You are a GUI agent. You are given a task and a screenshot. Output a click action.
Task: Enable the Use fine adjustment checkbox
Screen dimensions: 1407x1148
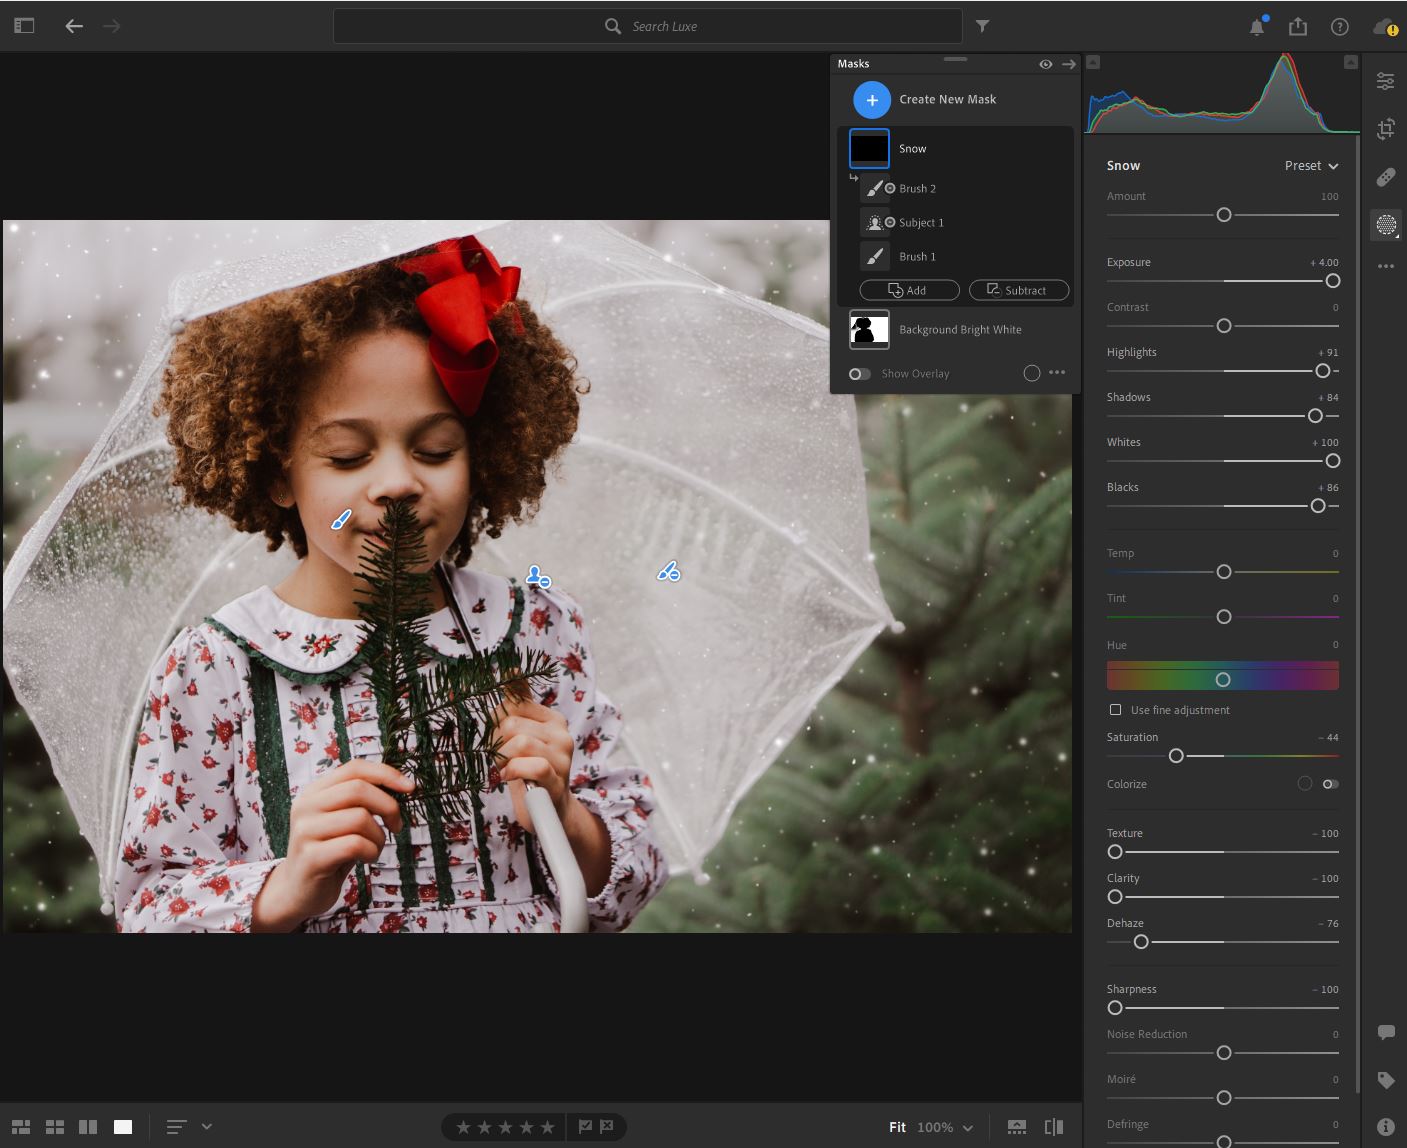[x=1115, y=710]
